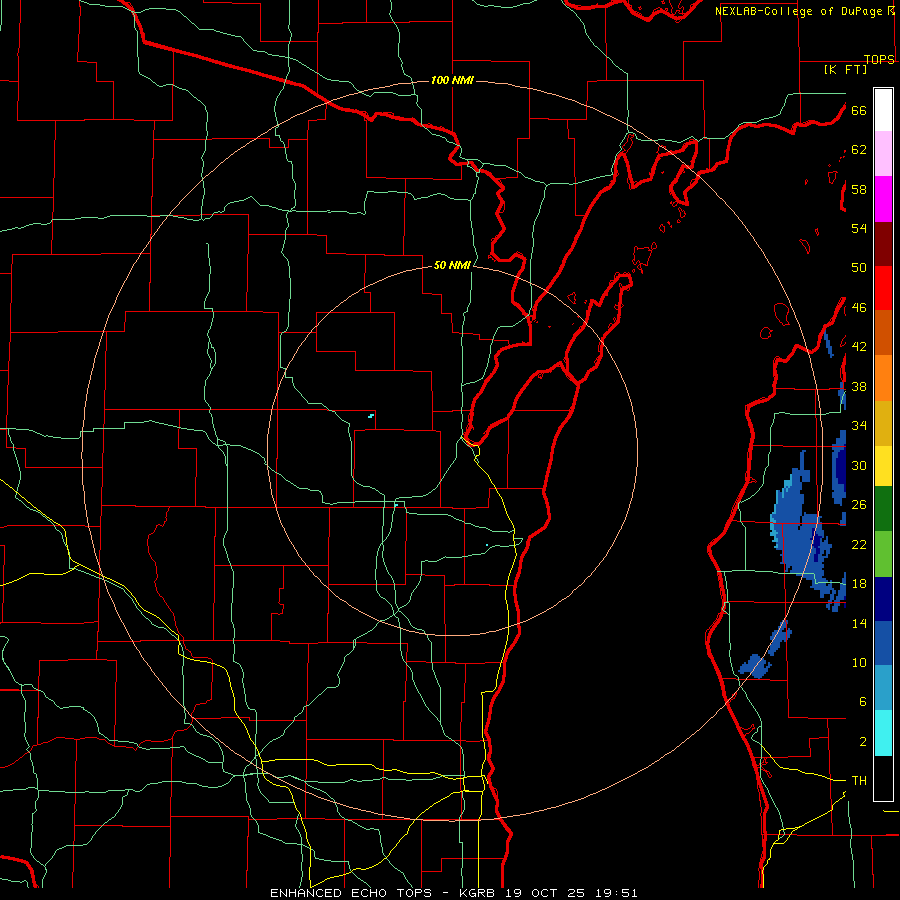Click the 'TOPS' legend title
Screen dimensions: 900x900
click(x=879, y=59)
